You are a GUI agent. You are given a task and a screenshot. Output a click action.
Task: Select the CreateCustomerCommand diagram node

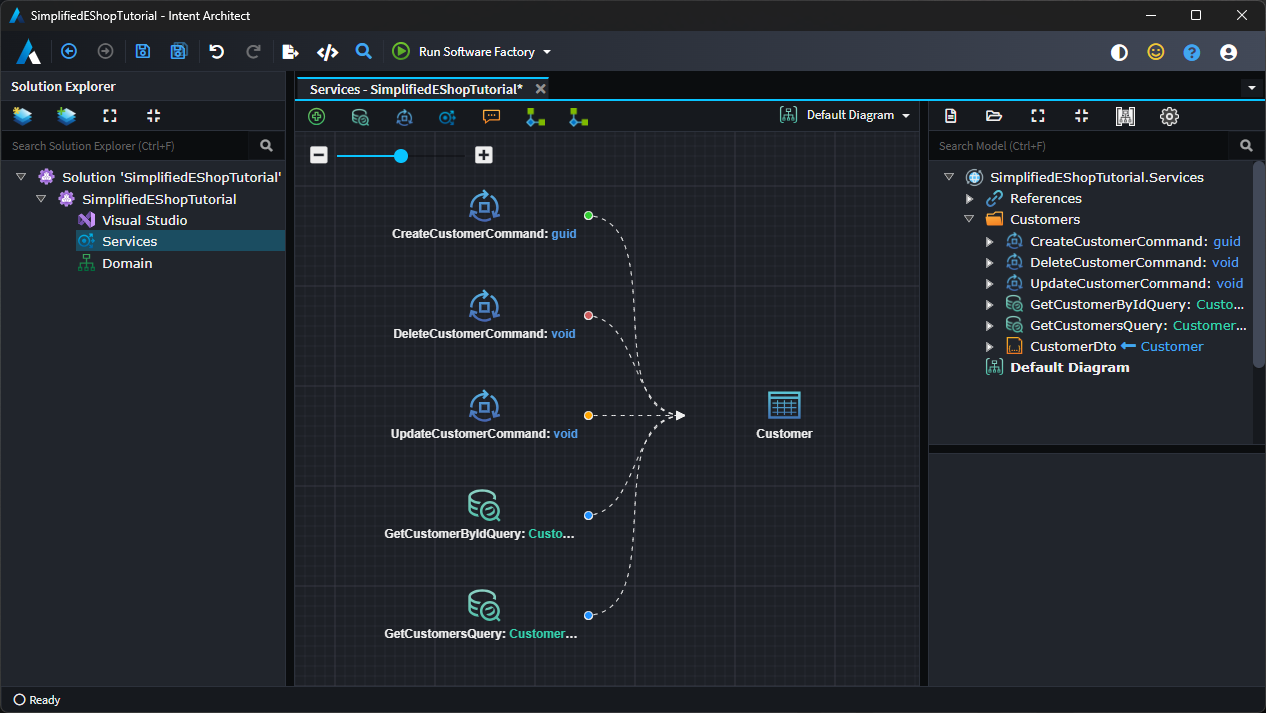(x=484, y=216)
